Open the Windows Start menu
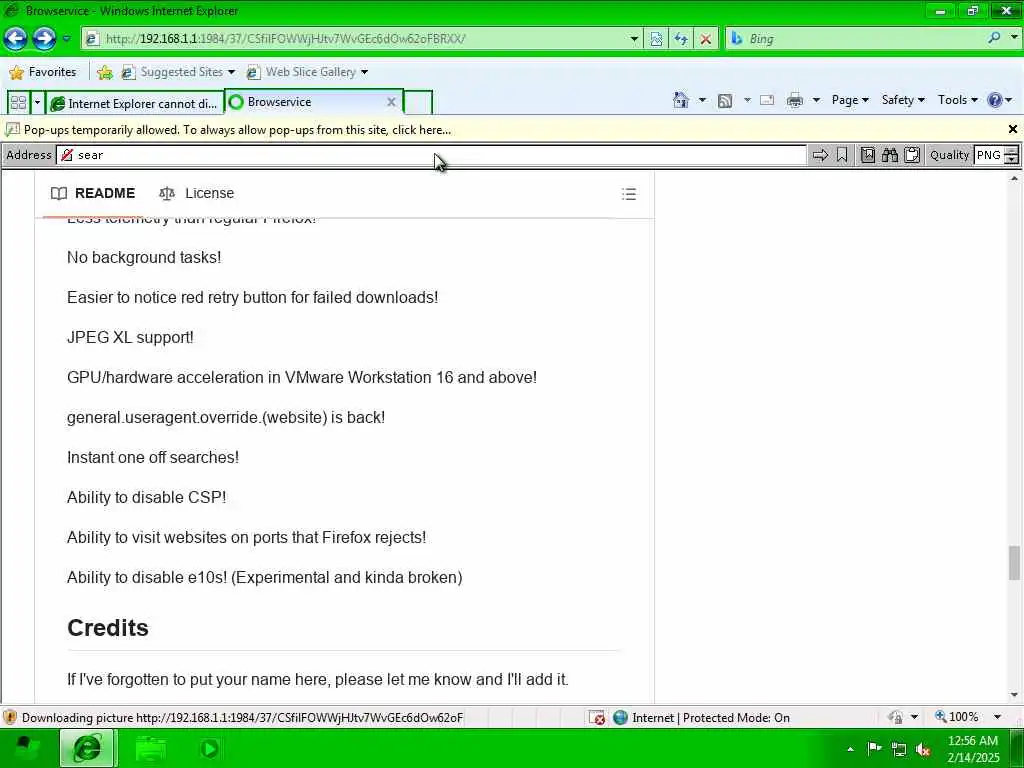The height and width of the screenshot is (768, 1024). coord(26,748)
